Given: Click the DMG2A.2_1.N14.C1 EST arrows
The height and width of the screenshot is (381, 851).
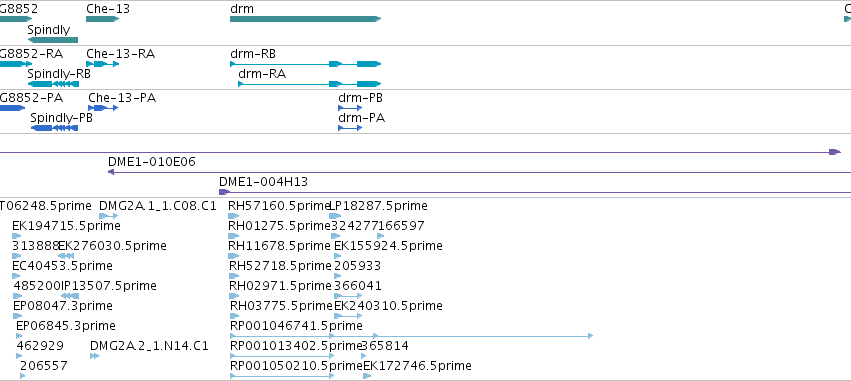Looking at the screenshot, I should (x=94, y=356).
